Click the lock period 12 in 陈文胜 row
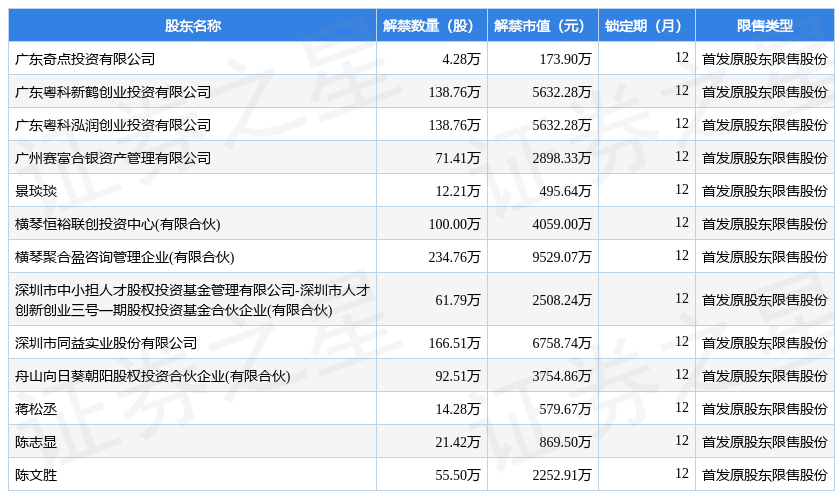This screenshot has width=835, height=499. [x=682, y=473]
